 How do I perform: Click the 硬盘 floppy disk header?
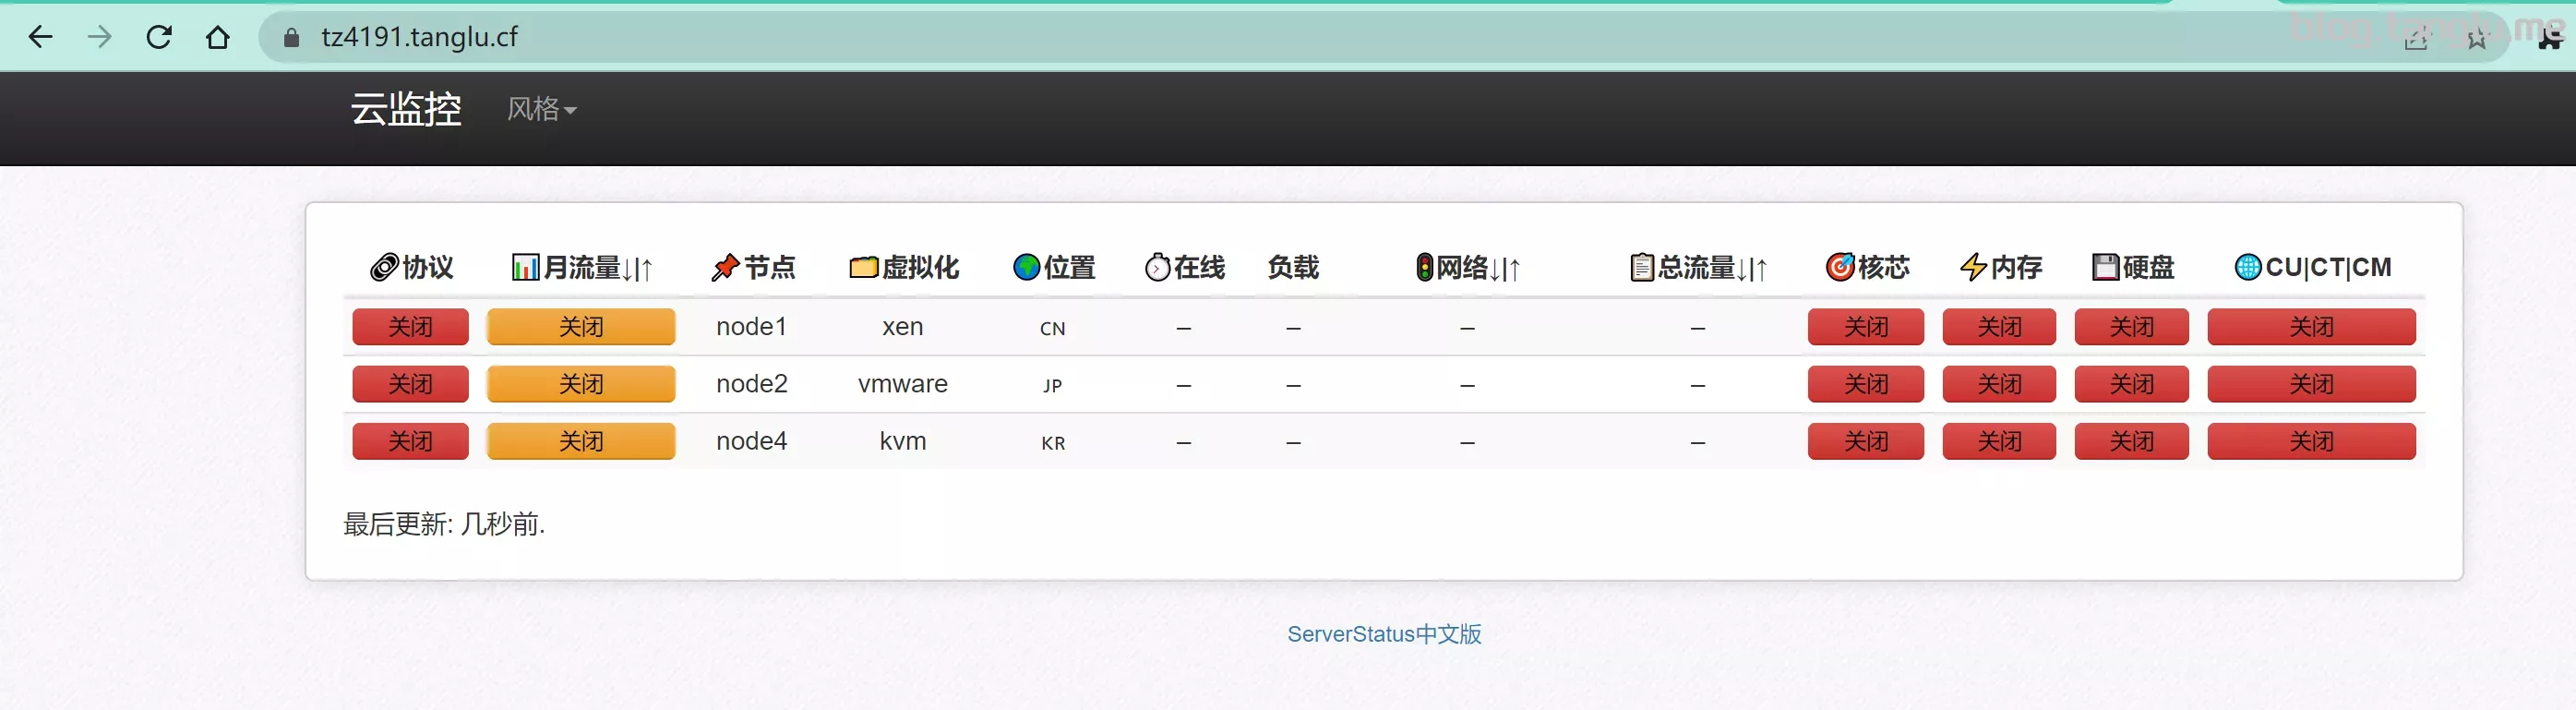click(2132, 267)
